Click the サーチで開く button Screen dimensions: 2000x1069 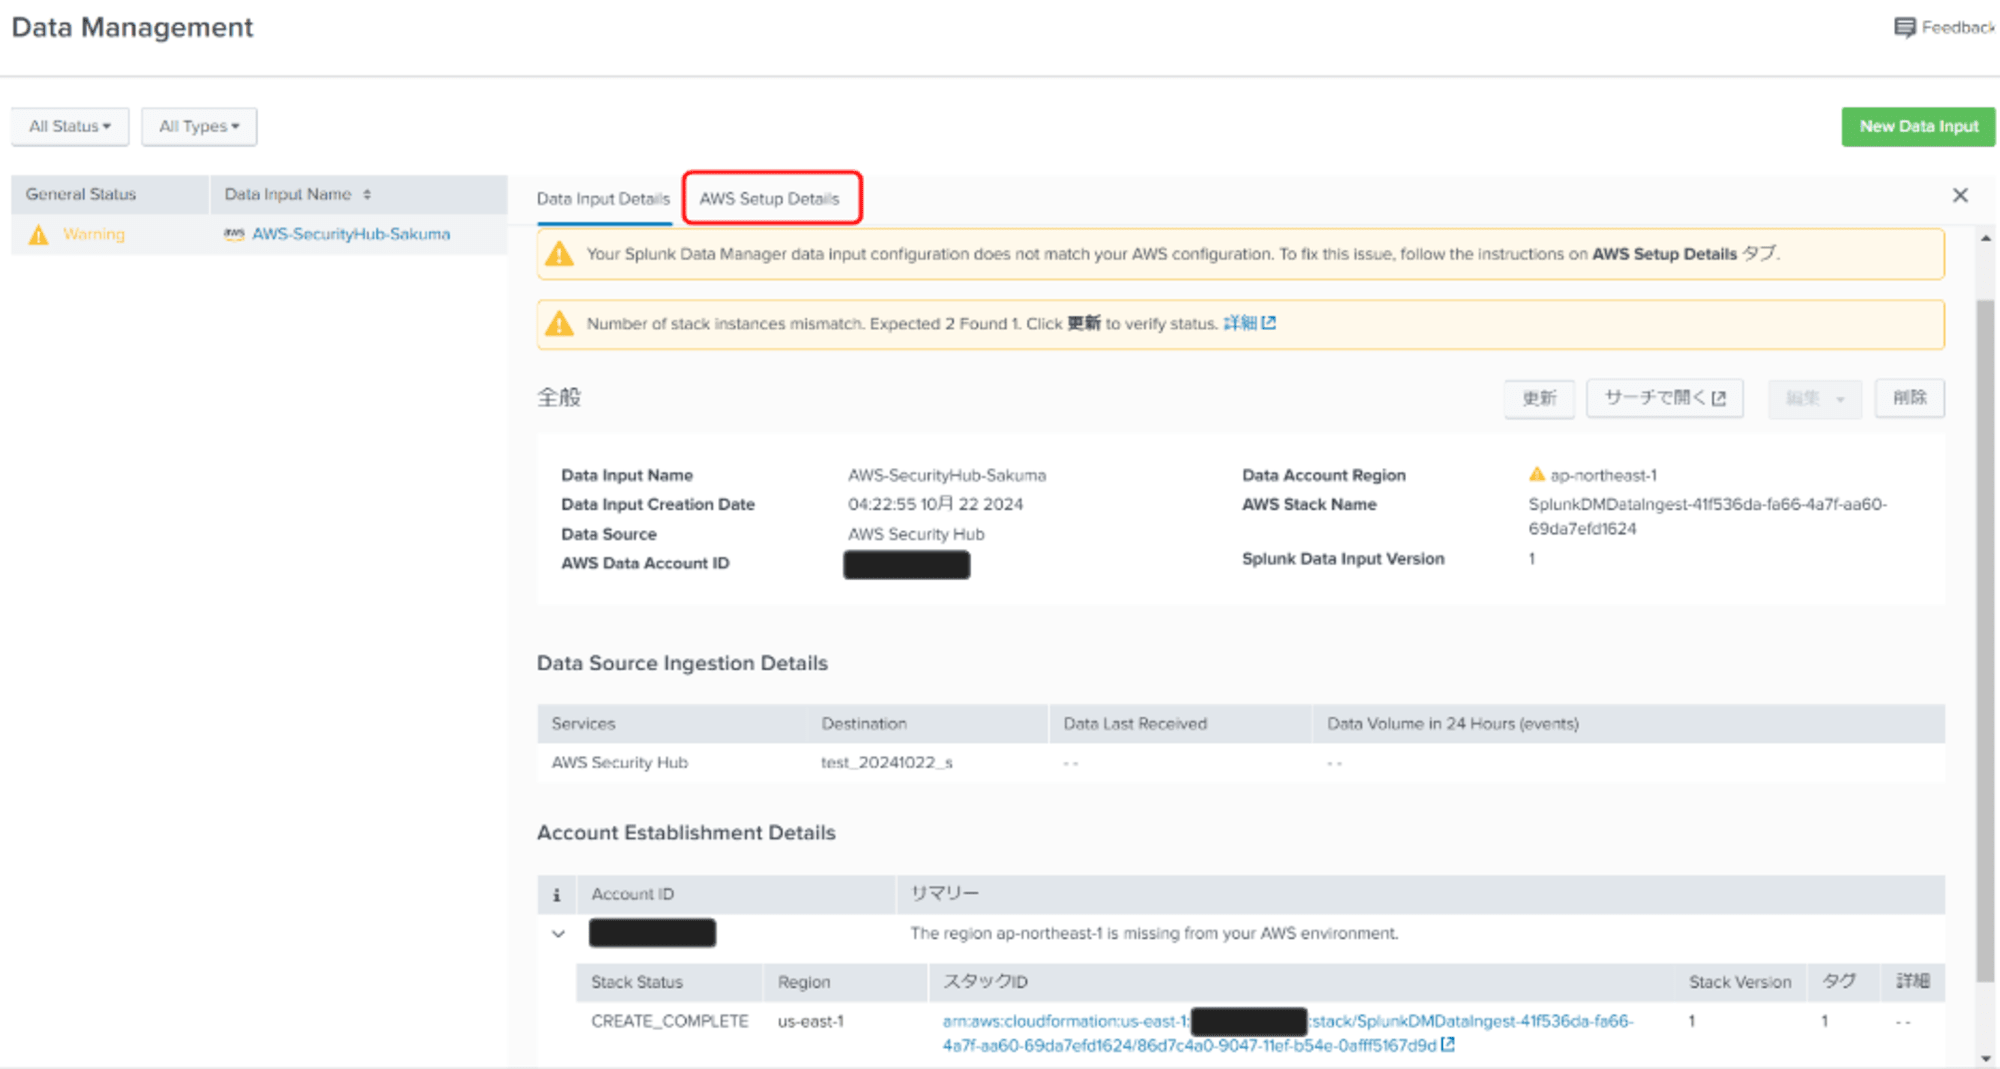coord(1665,398)
